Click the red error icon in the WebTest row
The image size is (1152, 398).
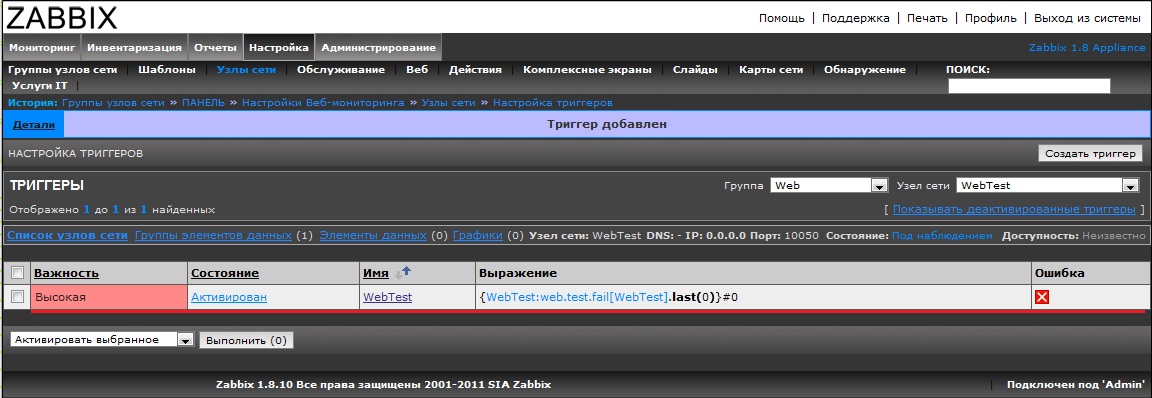coord(1041,297)
